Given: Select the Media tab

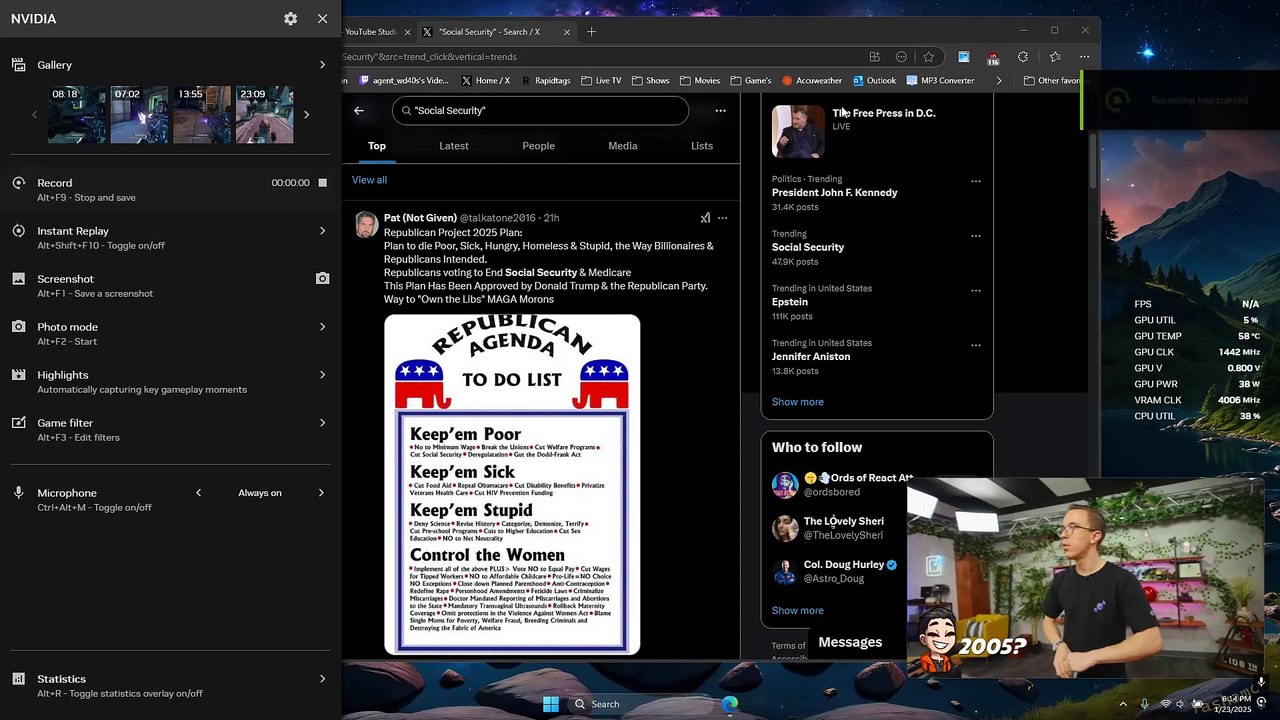Looking at the screenshot, I should click(x=622, y=146).
